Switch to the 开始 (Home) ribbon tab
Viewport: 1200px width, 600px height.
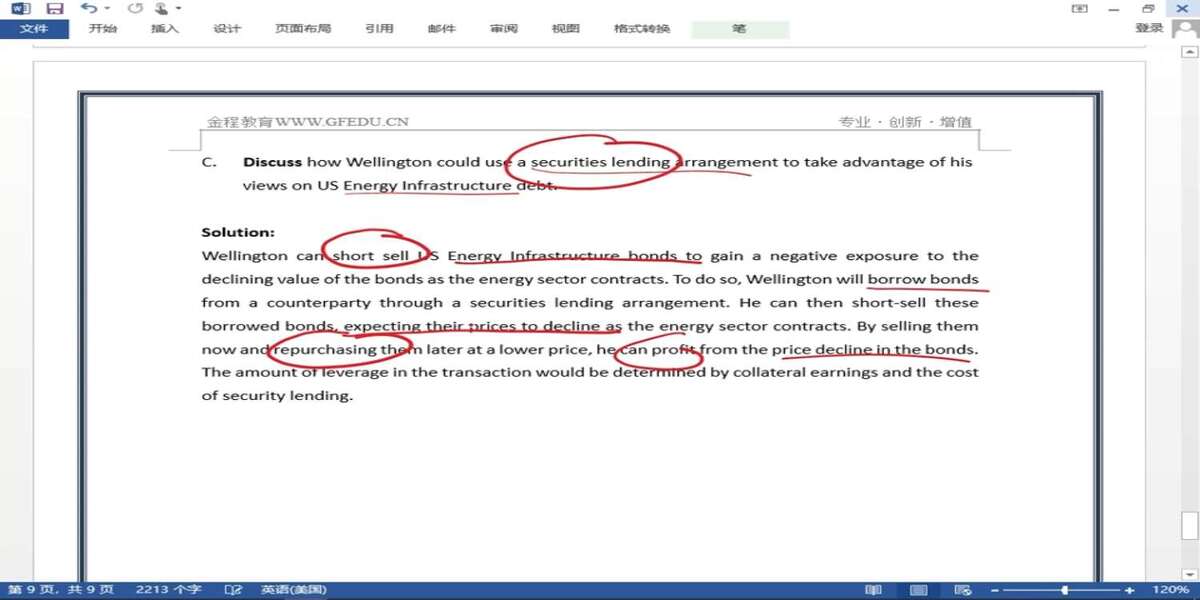click(x=103, y=29)
